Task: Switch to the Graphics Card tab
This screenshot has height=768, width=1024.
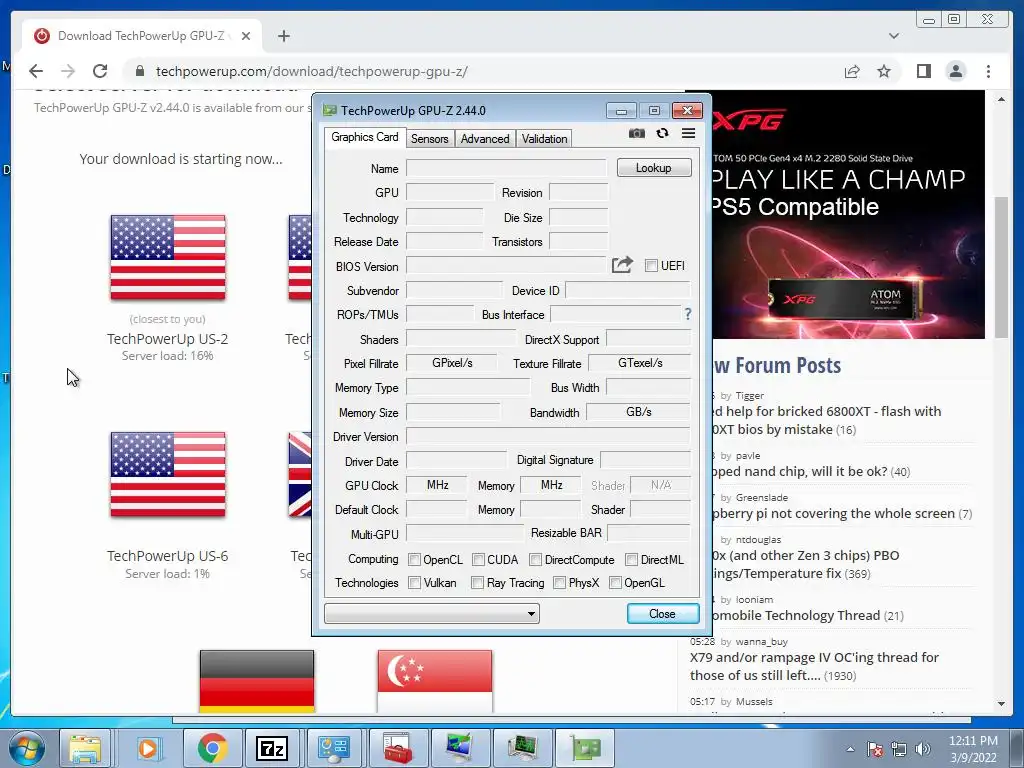Action: [364, 137]
